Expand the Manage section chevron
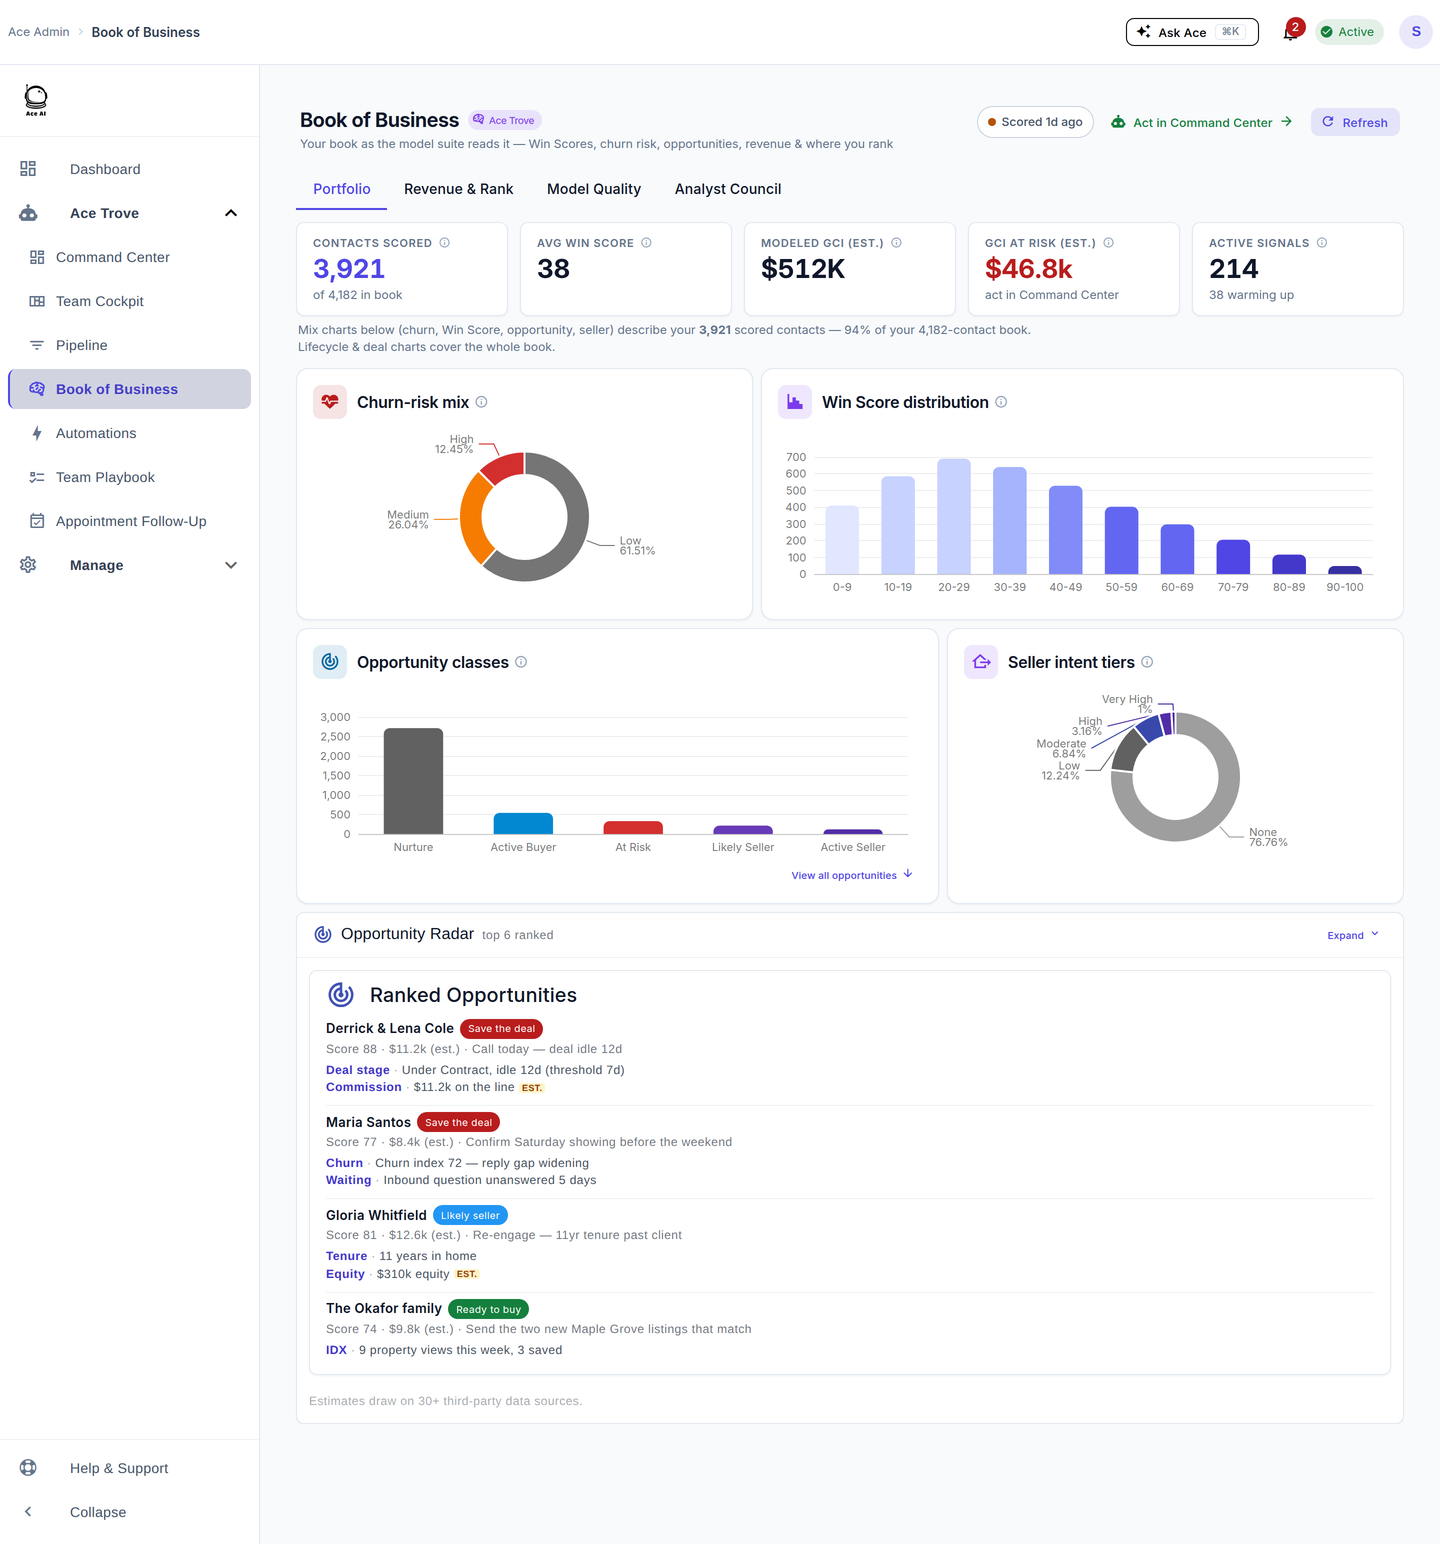The height and width of the screenshot is (1544, 1440). [231, 565]
